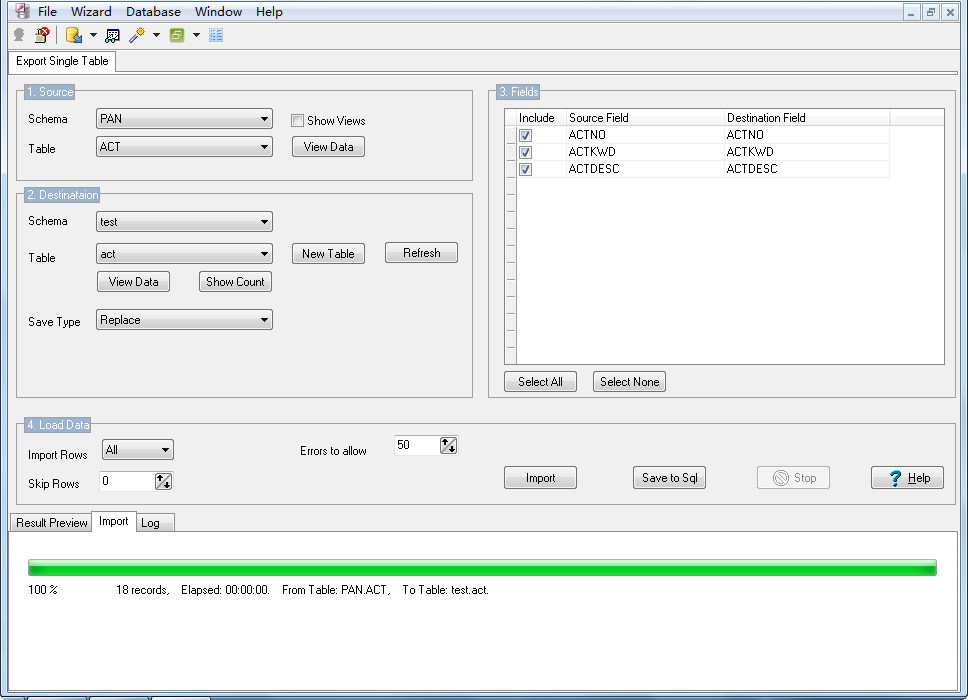Viewport: 968px width, 700px height.
Task: Select the ACTDESC source field cell
Action: point(645,169)
